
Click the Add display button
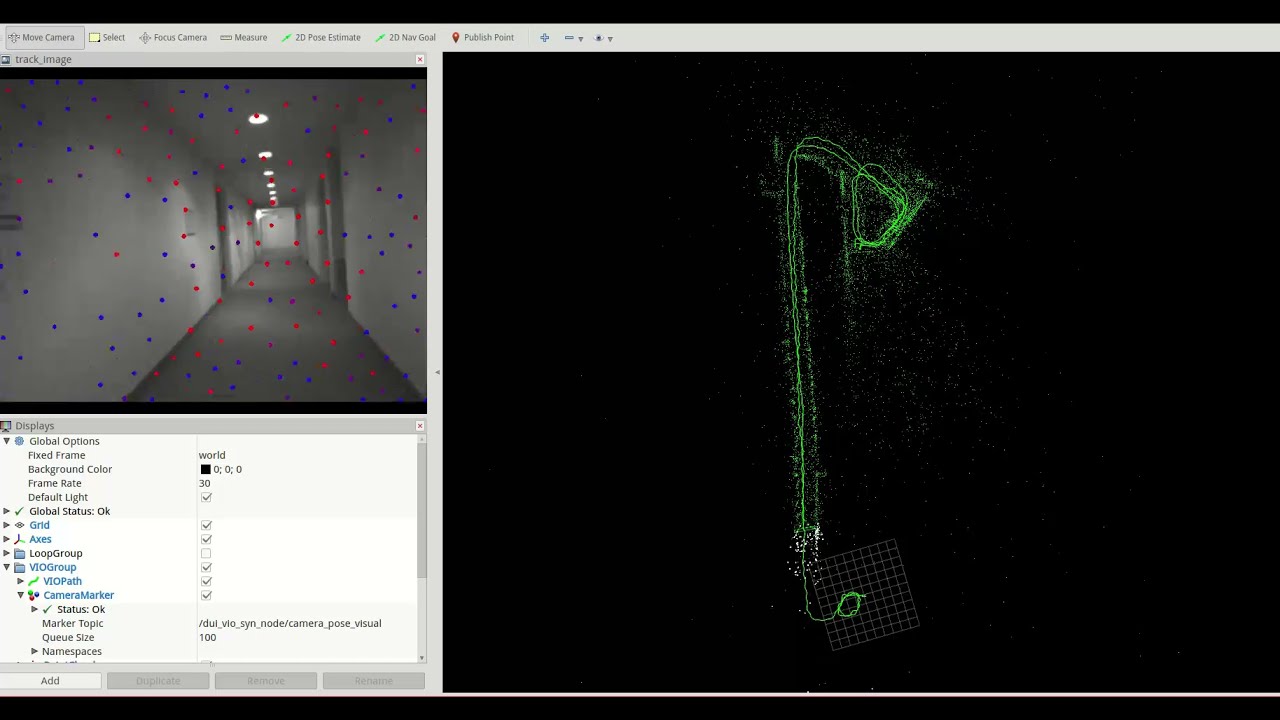[x=50, y=681]
